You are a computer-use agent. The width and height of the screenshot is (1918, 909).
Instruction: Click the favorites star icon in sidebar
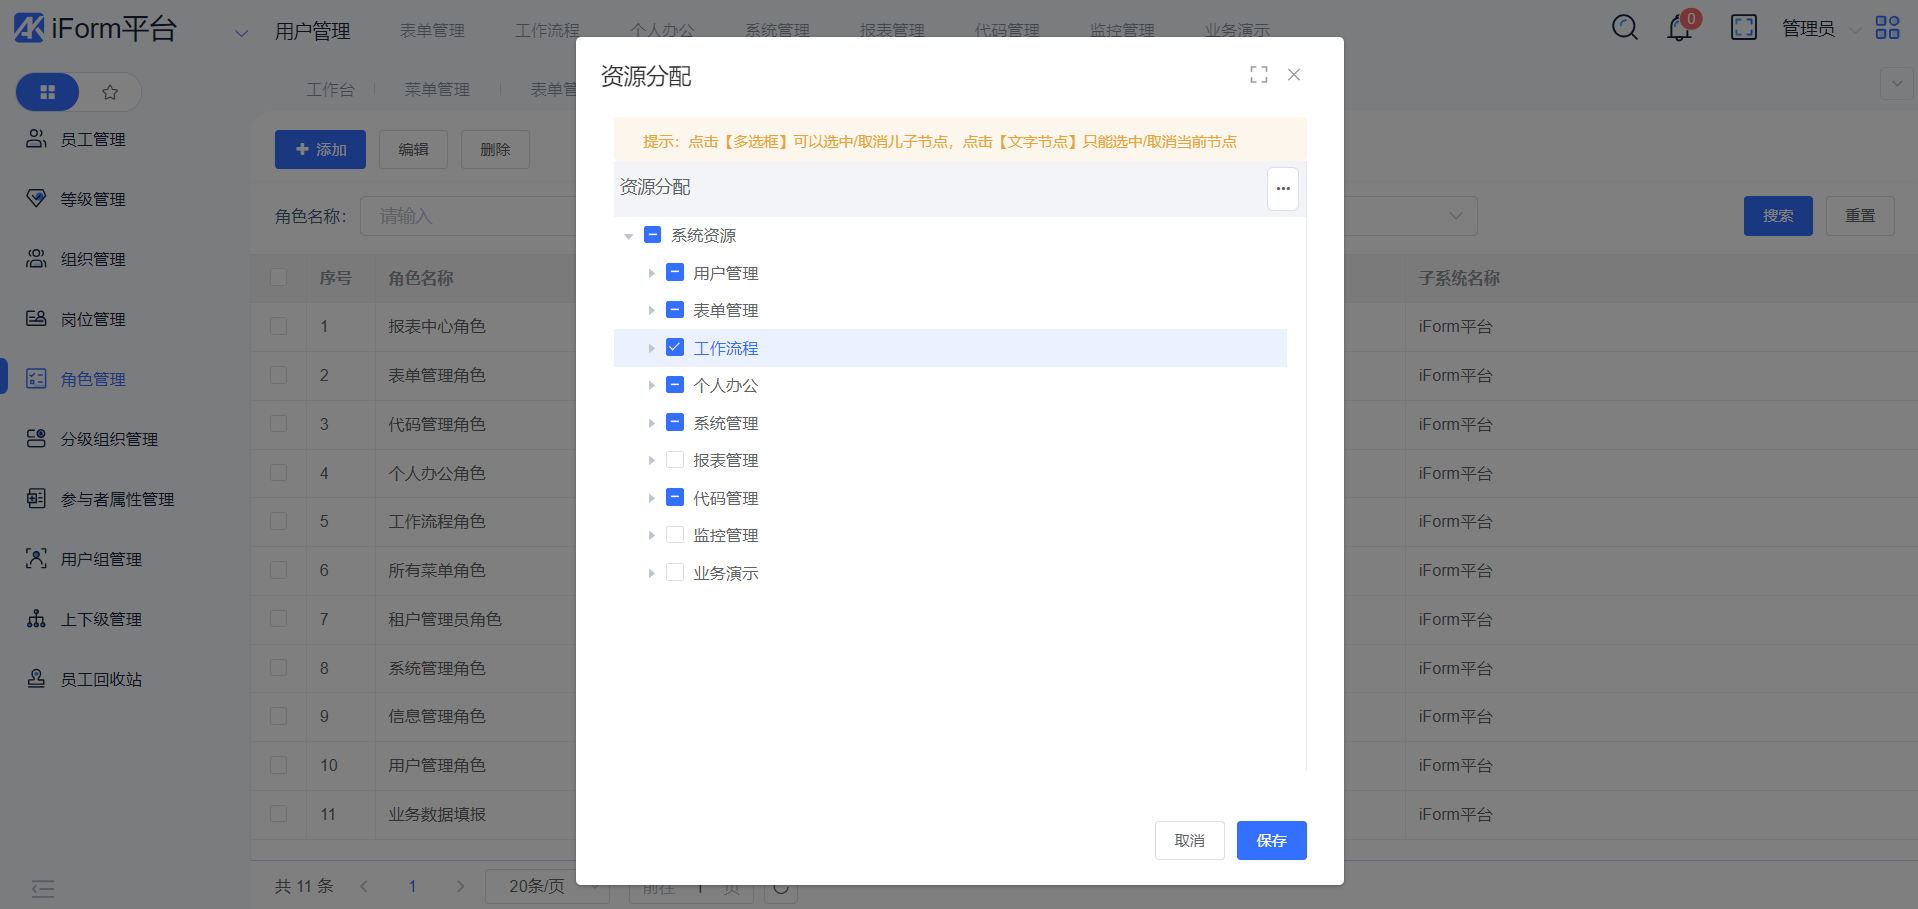point(110,93)
